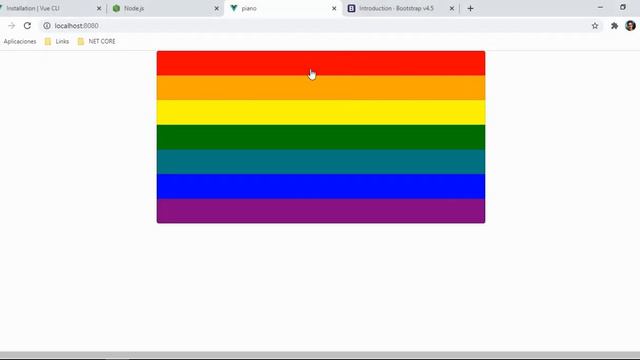This screenshot has width=640, height=360.
Task: Close the Bootstrap Introduction tab
Action: point(451,8)
